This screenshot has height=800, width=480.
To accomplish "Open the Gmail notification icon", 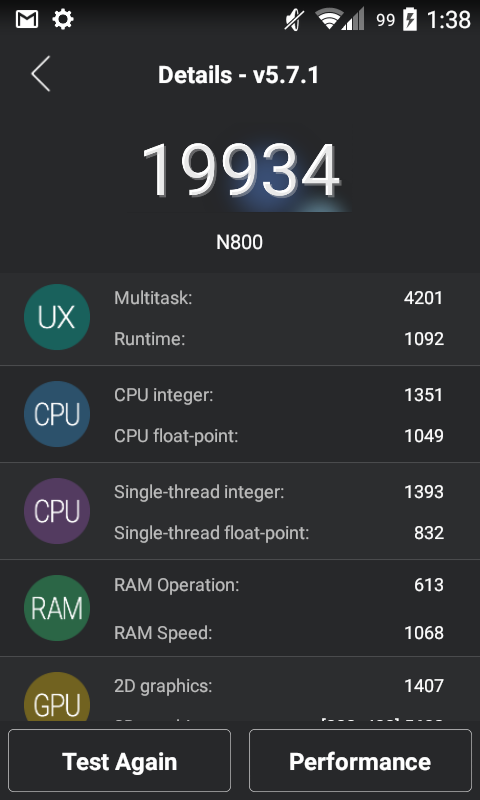I will 27,19.
